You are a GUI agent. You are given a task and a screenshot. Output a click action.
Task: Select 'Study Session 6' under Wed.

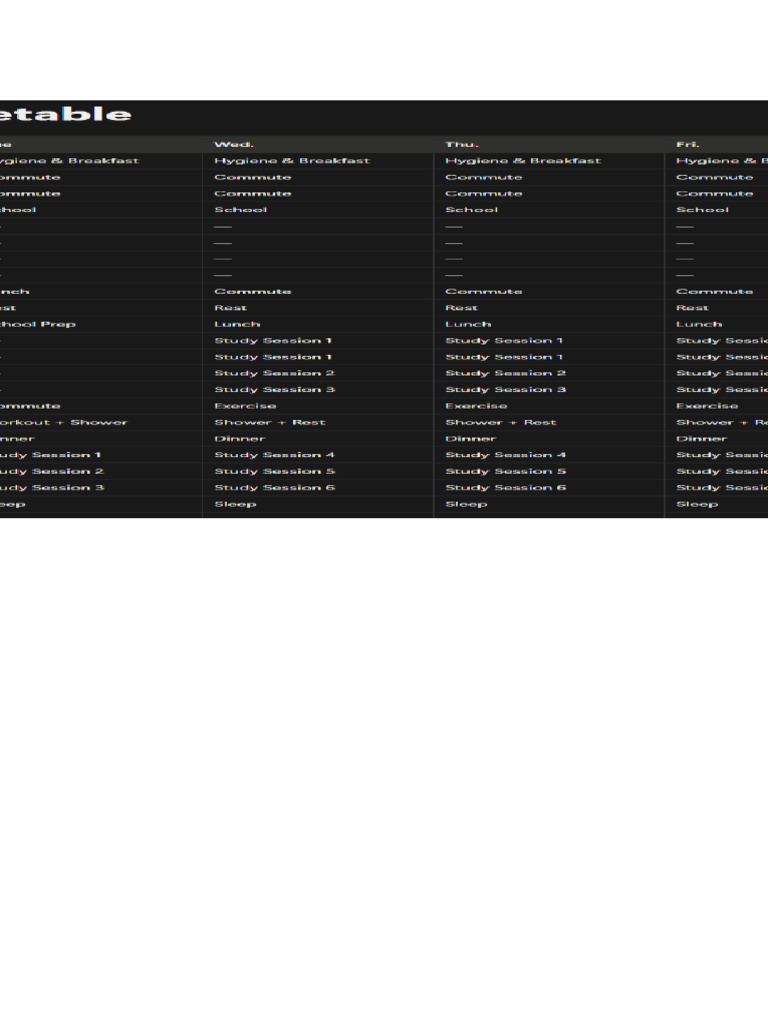tap(274, 487)
